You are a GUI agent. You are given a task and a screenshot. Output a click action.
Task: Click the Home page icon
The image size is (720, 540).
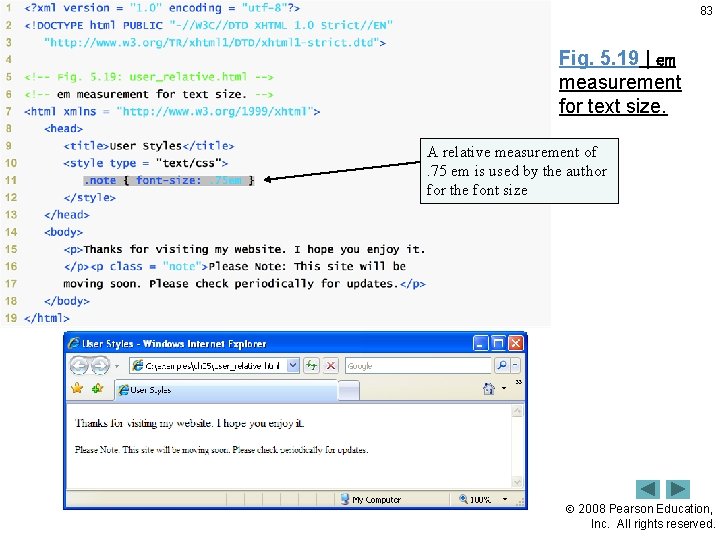489,388
